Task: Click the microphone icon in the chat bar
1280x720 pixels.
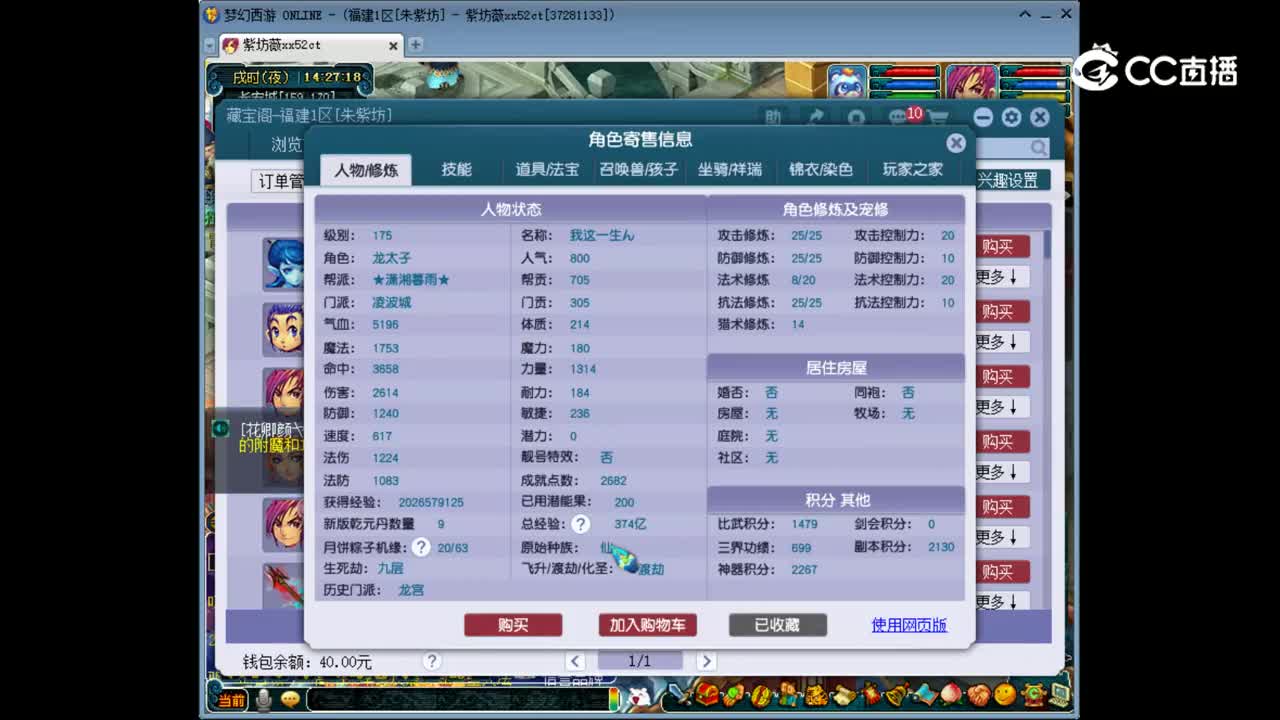Action: coord(264,699)
